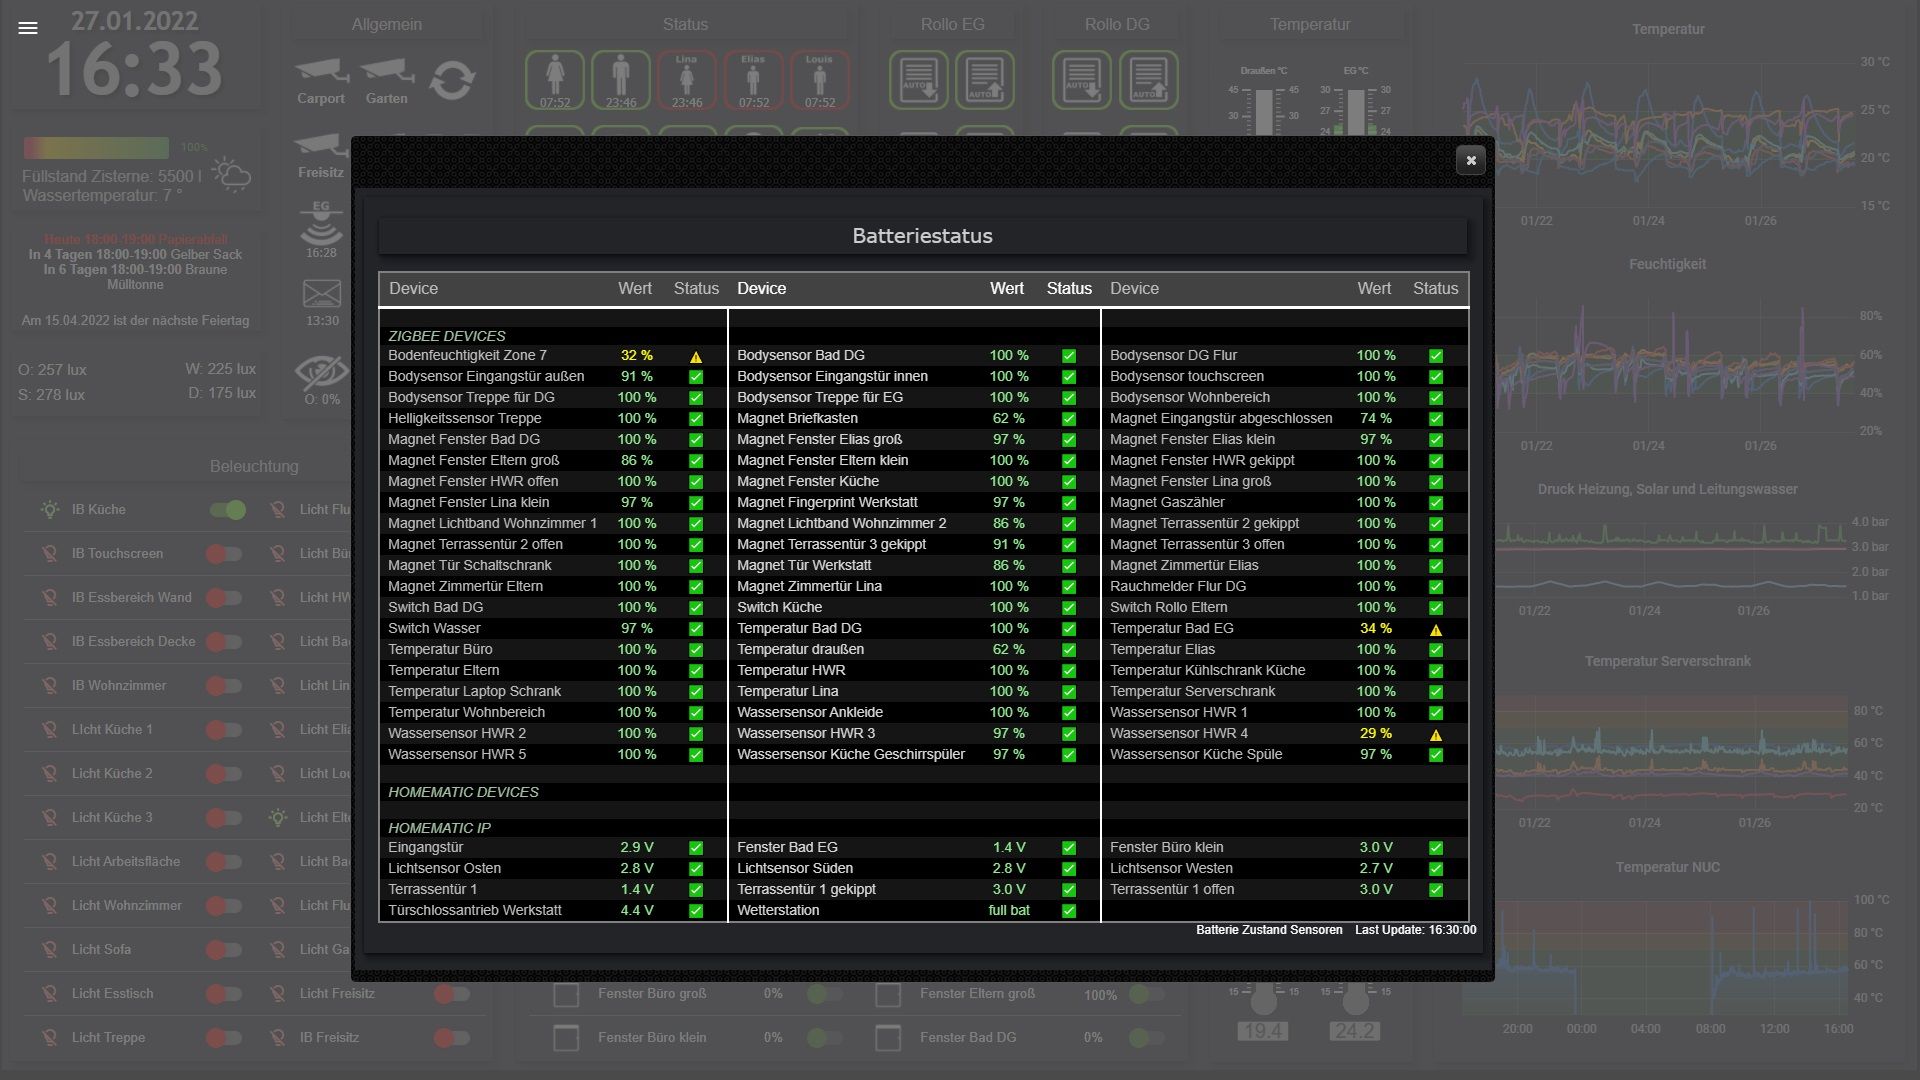
Task: Open the Carport camera icon
Action: 321,73
